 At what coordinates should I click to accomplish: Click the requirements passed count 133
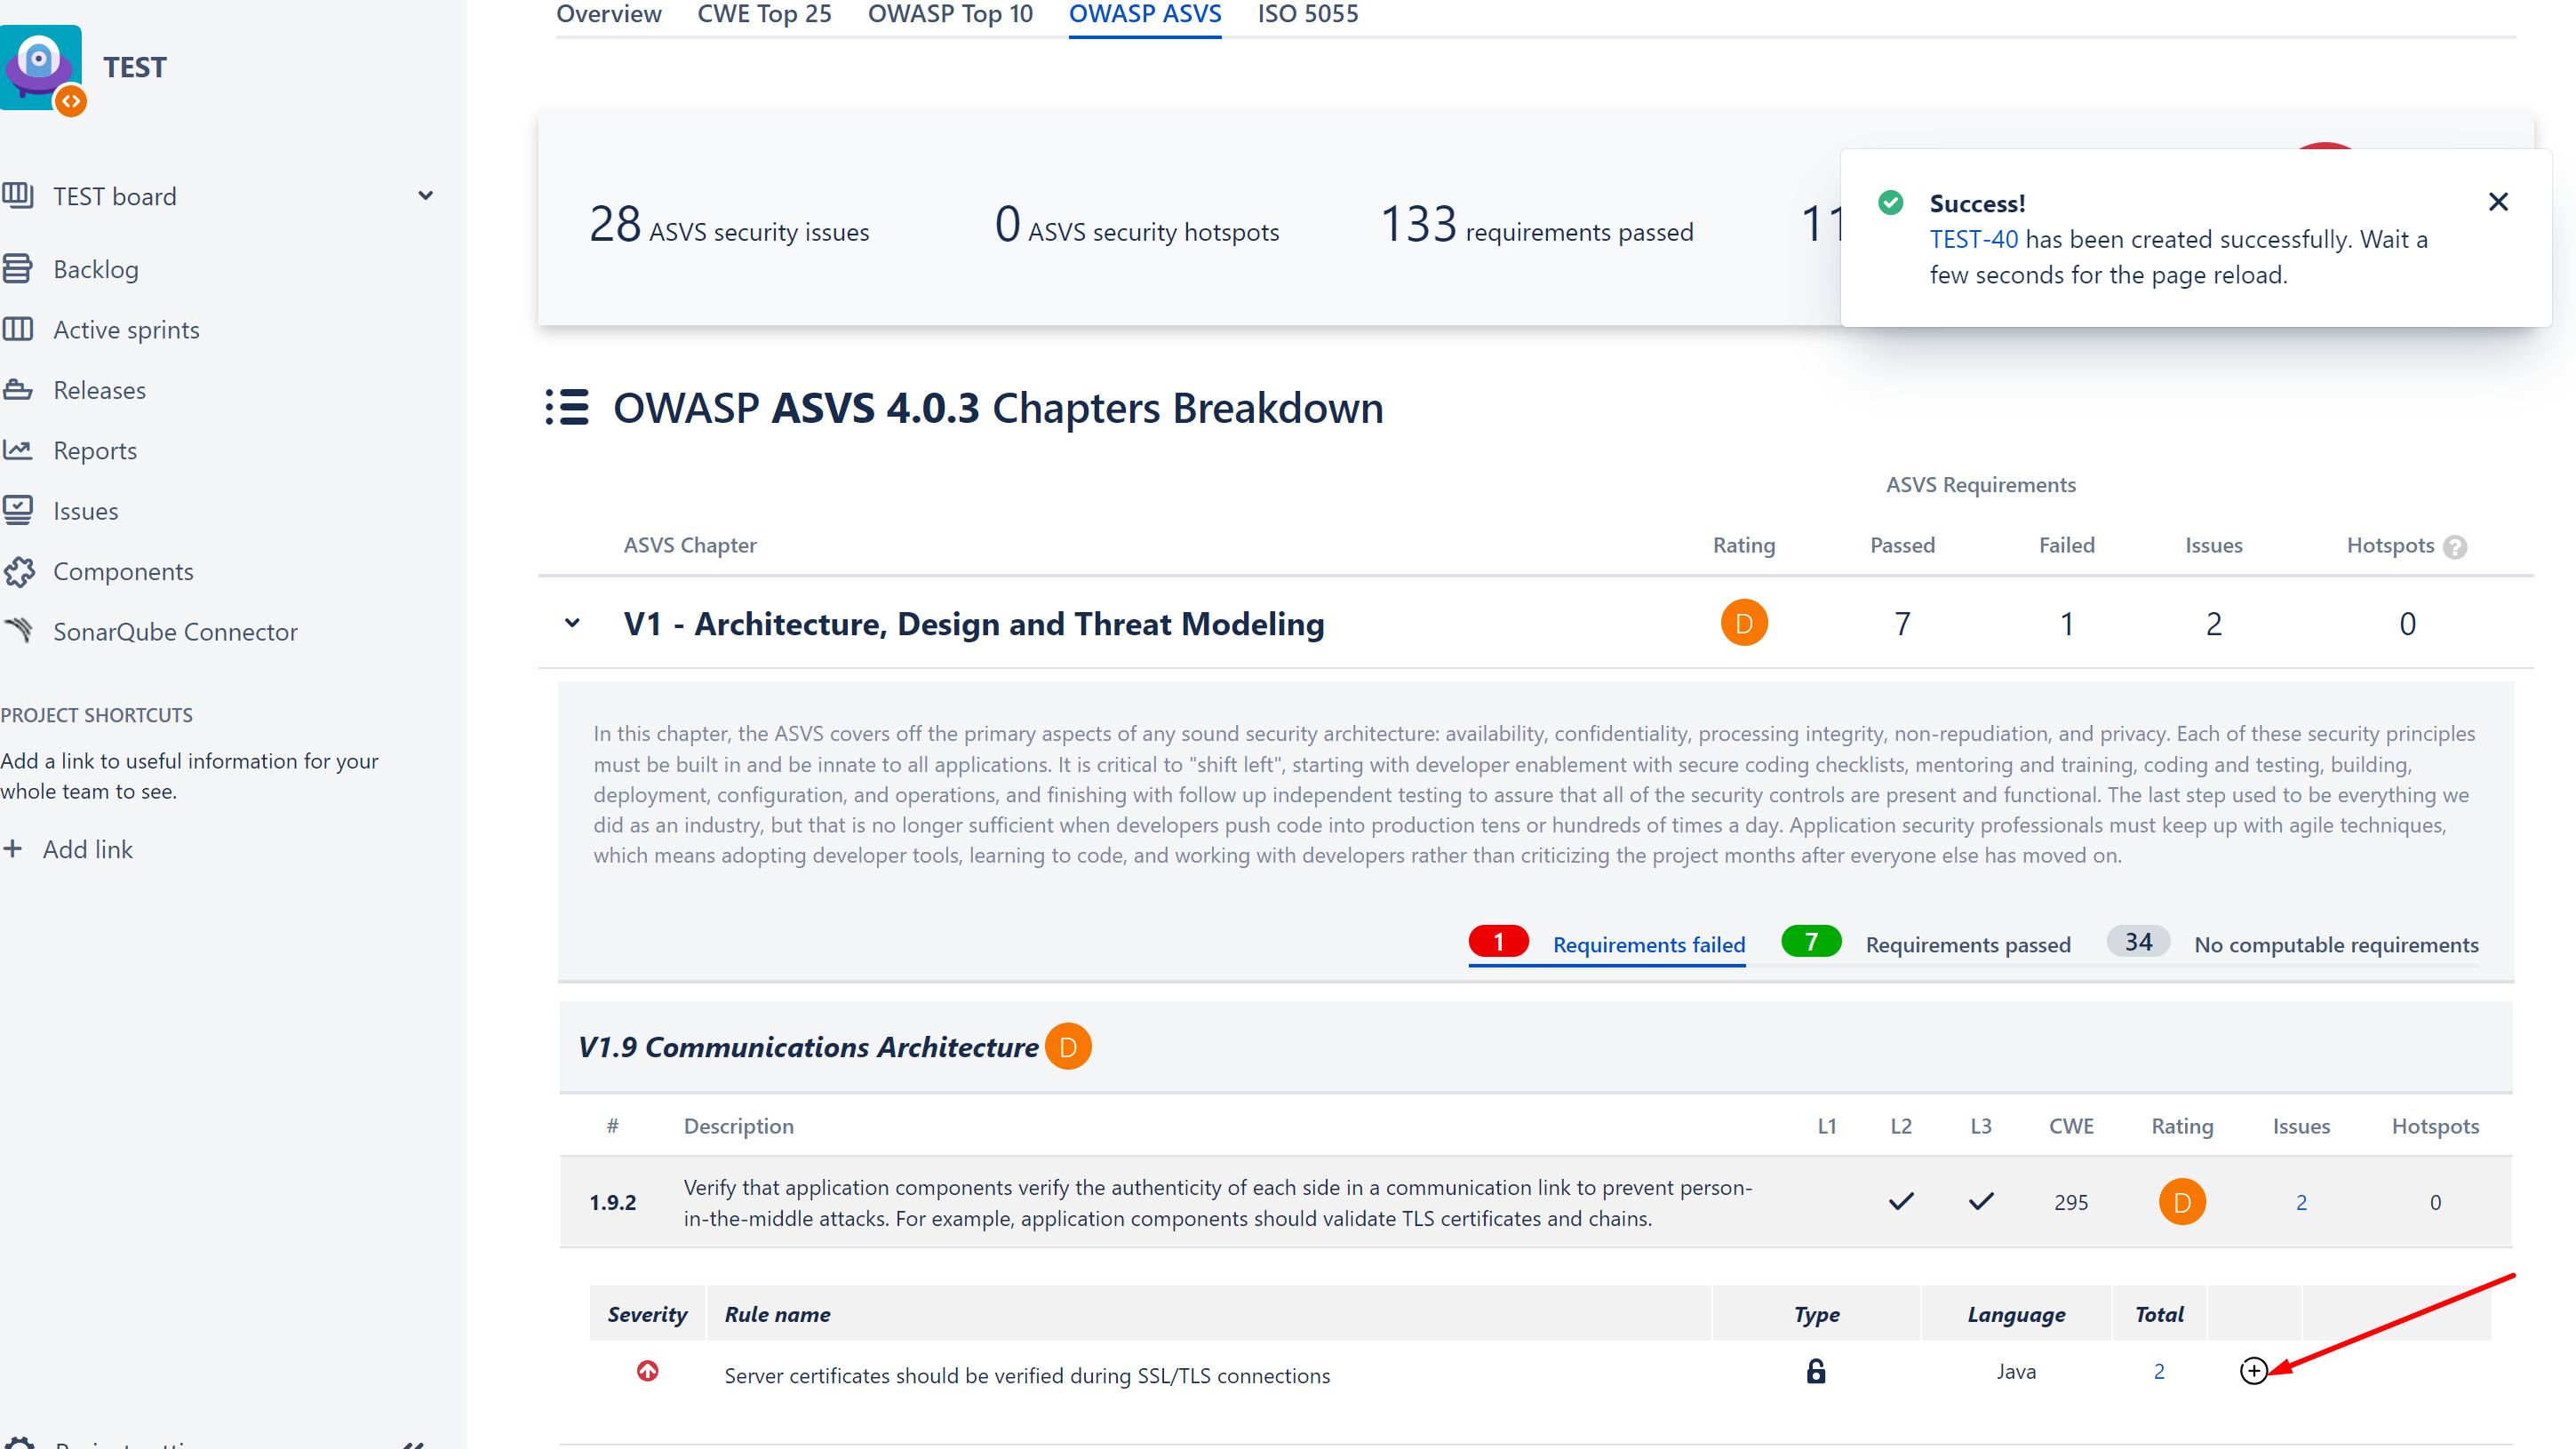pos(1417,225)
